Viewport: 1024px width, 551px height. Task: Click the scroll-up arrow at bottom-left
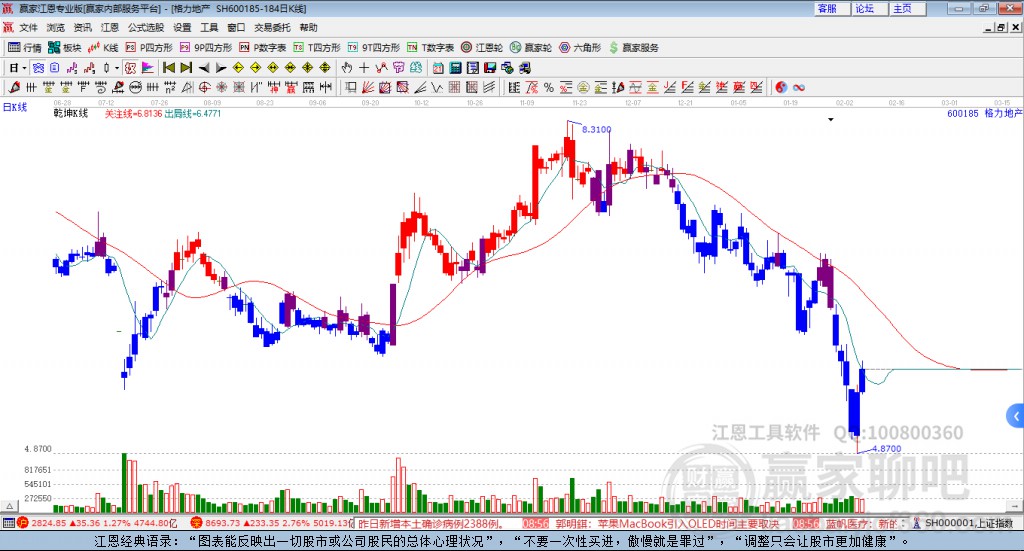pyautogui.click(x=9, y=506)
